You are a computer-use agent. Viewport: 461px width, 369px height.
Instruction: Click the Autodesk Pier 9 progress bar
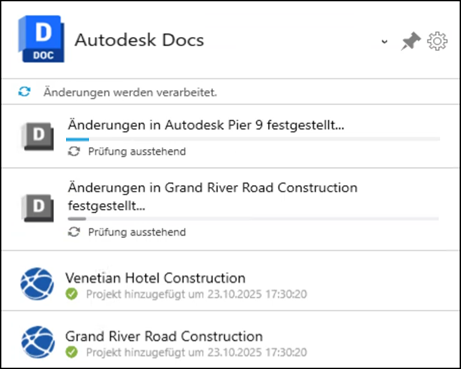tap(253, 139)
